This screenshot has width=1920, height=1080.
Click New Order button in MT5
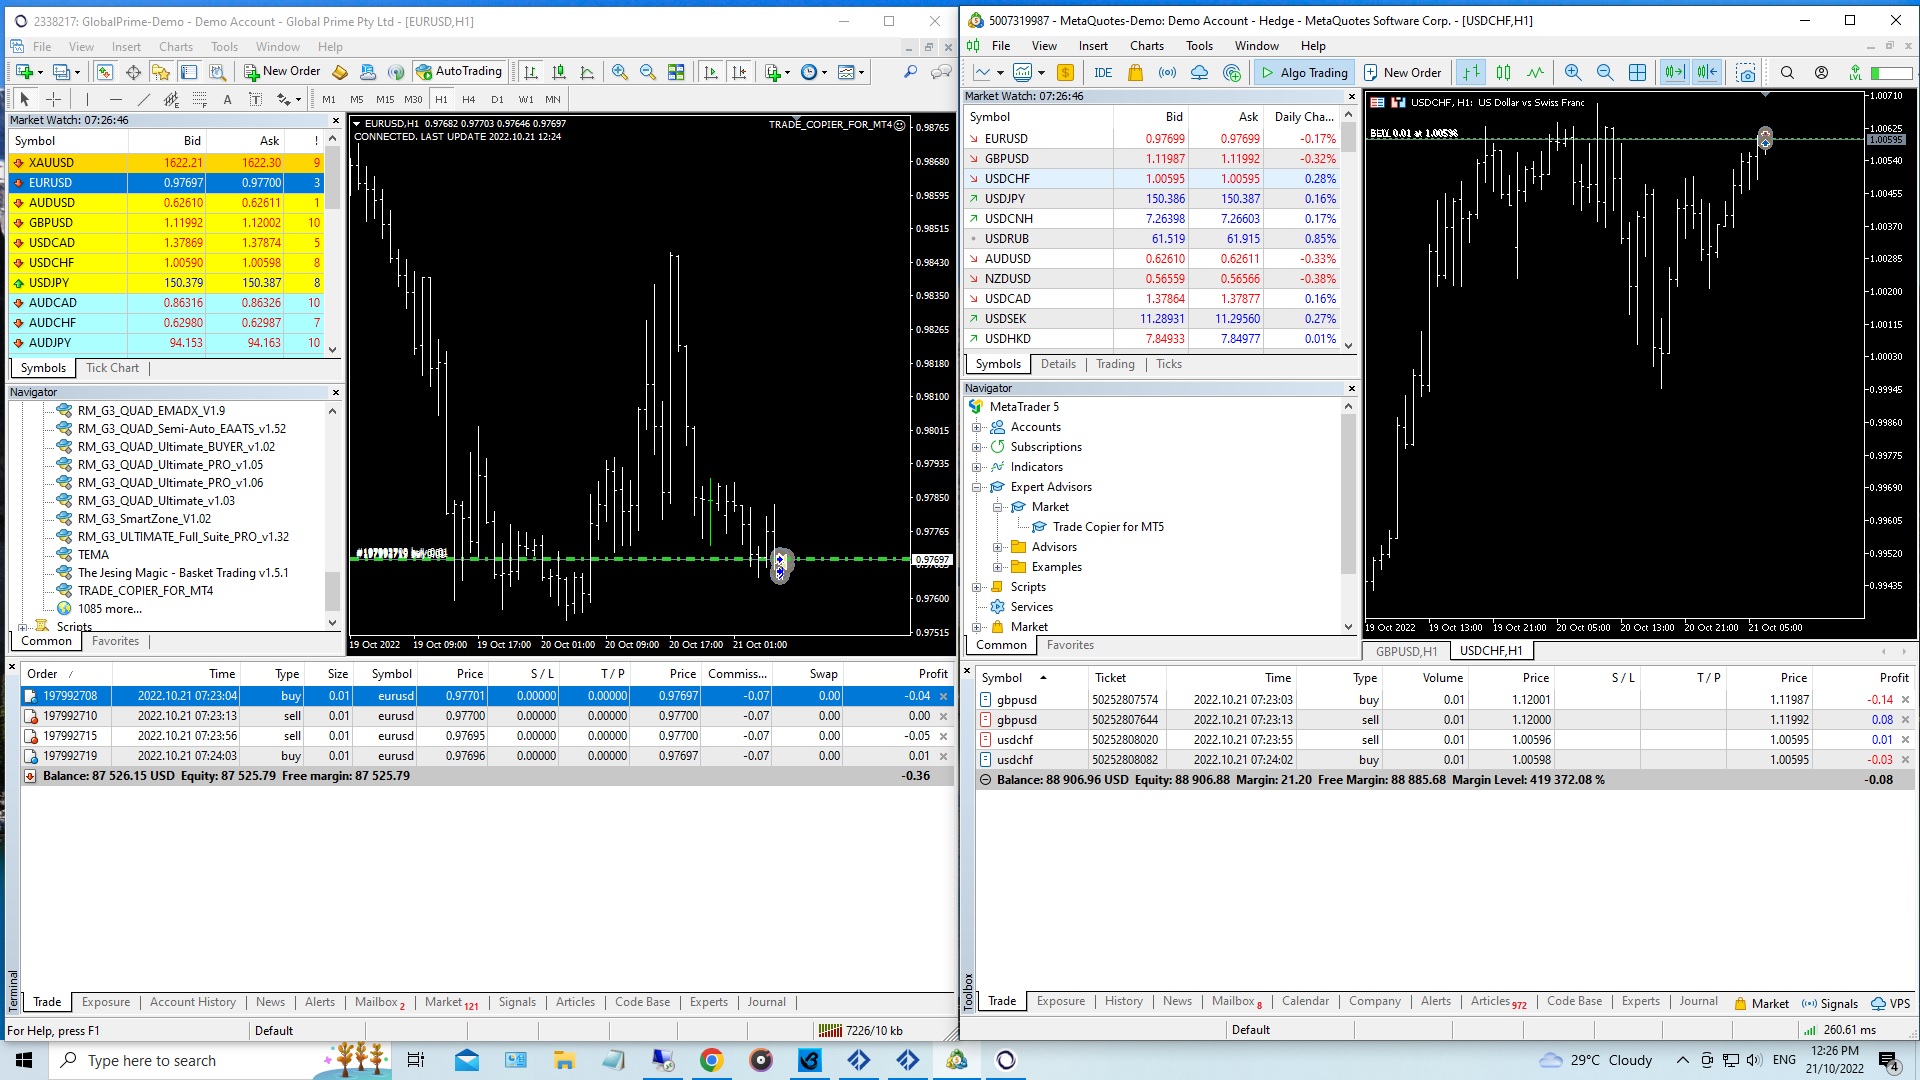point(1403,73)
